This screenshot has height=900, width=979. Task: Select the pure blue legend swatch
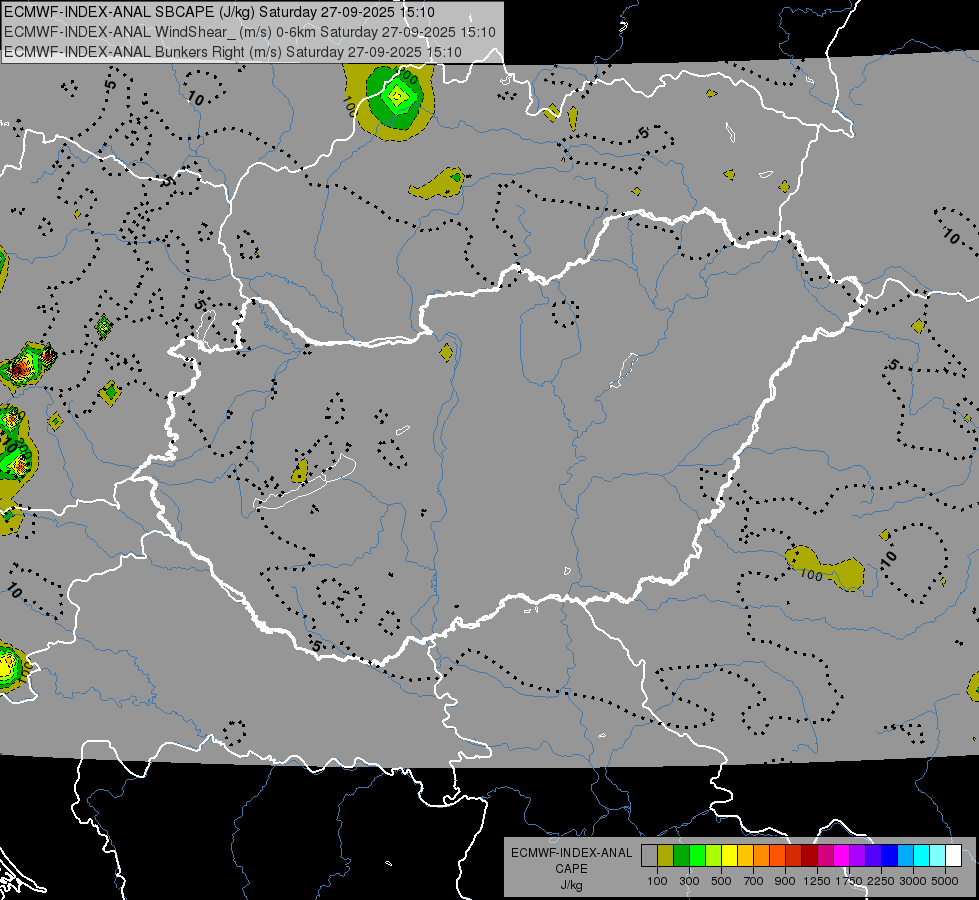[890, 855]
